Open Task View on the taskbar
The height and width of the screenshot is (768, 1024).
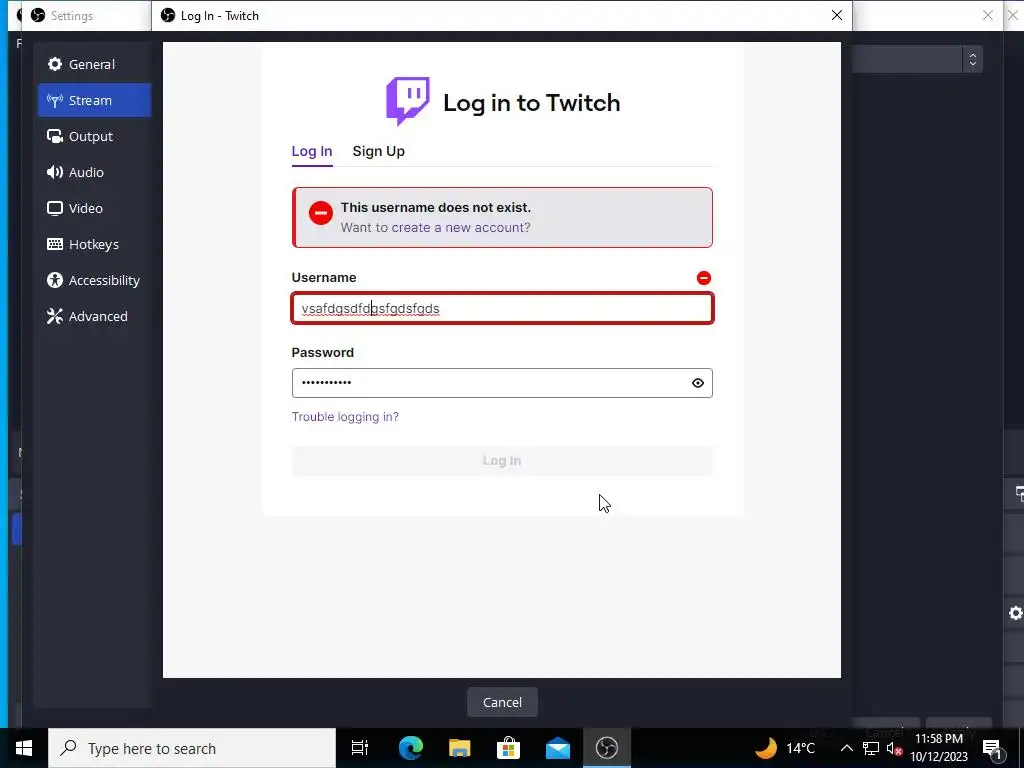click(360, 748)
